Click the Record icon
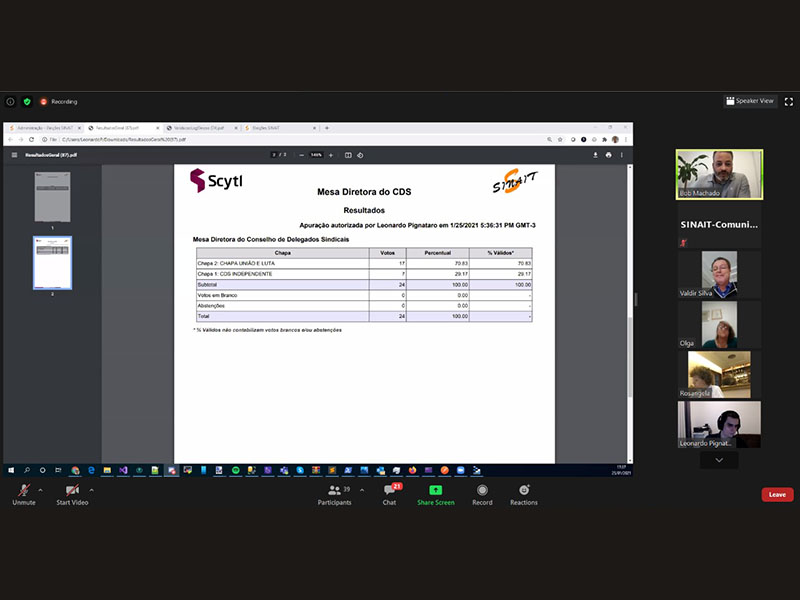800x600 pixels. point(482,491)
